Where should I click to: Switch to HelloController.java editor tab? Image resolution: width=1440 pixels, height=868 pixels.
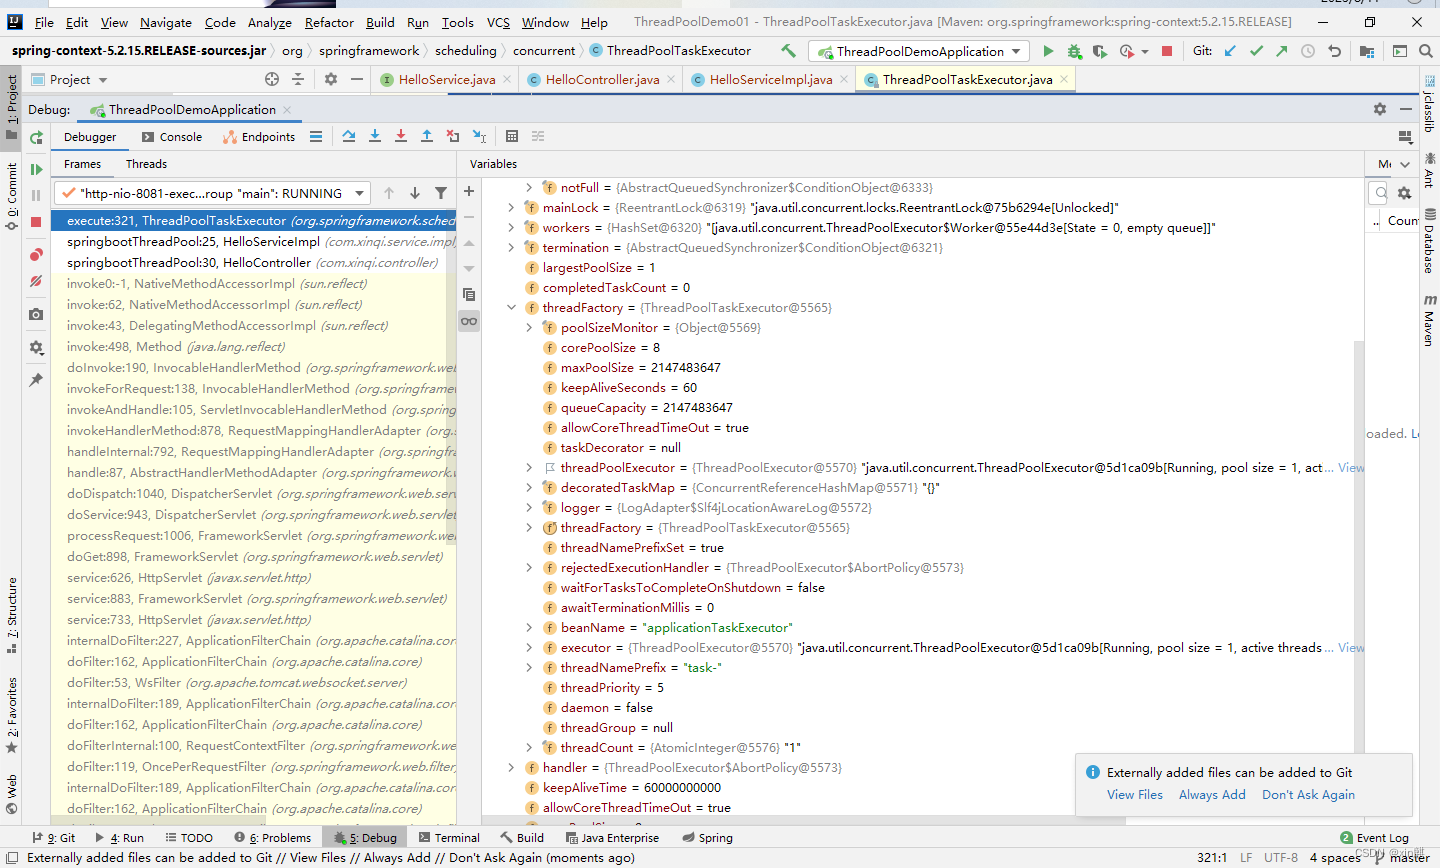click(602, 80)
